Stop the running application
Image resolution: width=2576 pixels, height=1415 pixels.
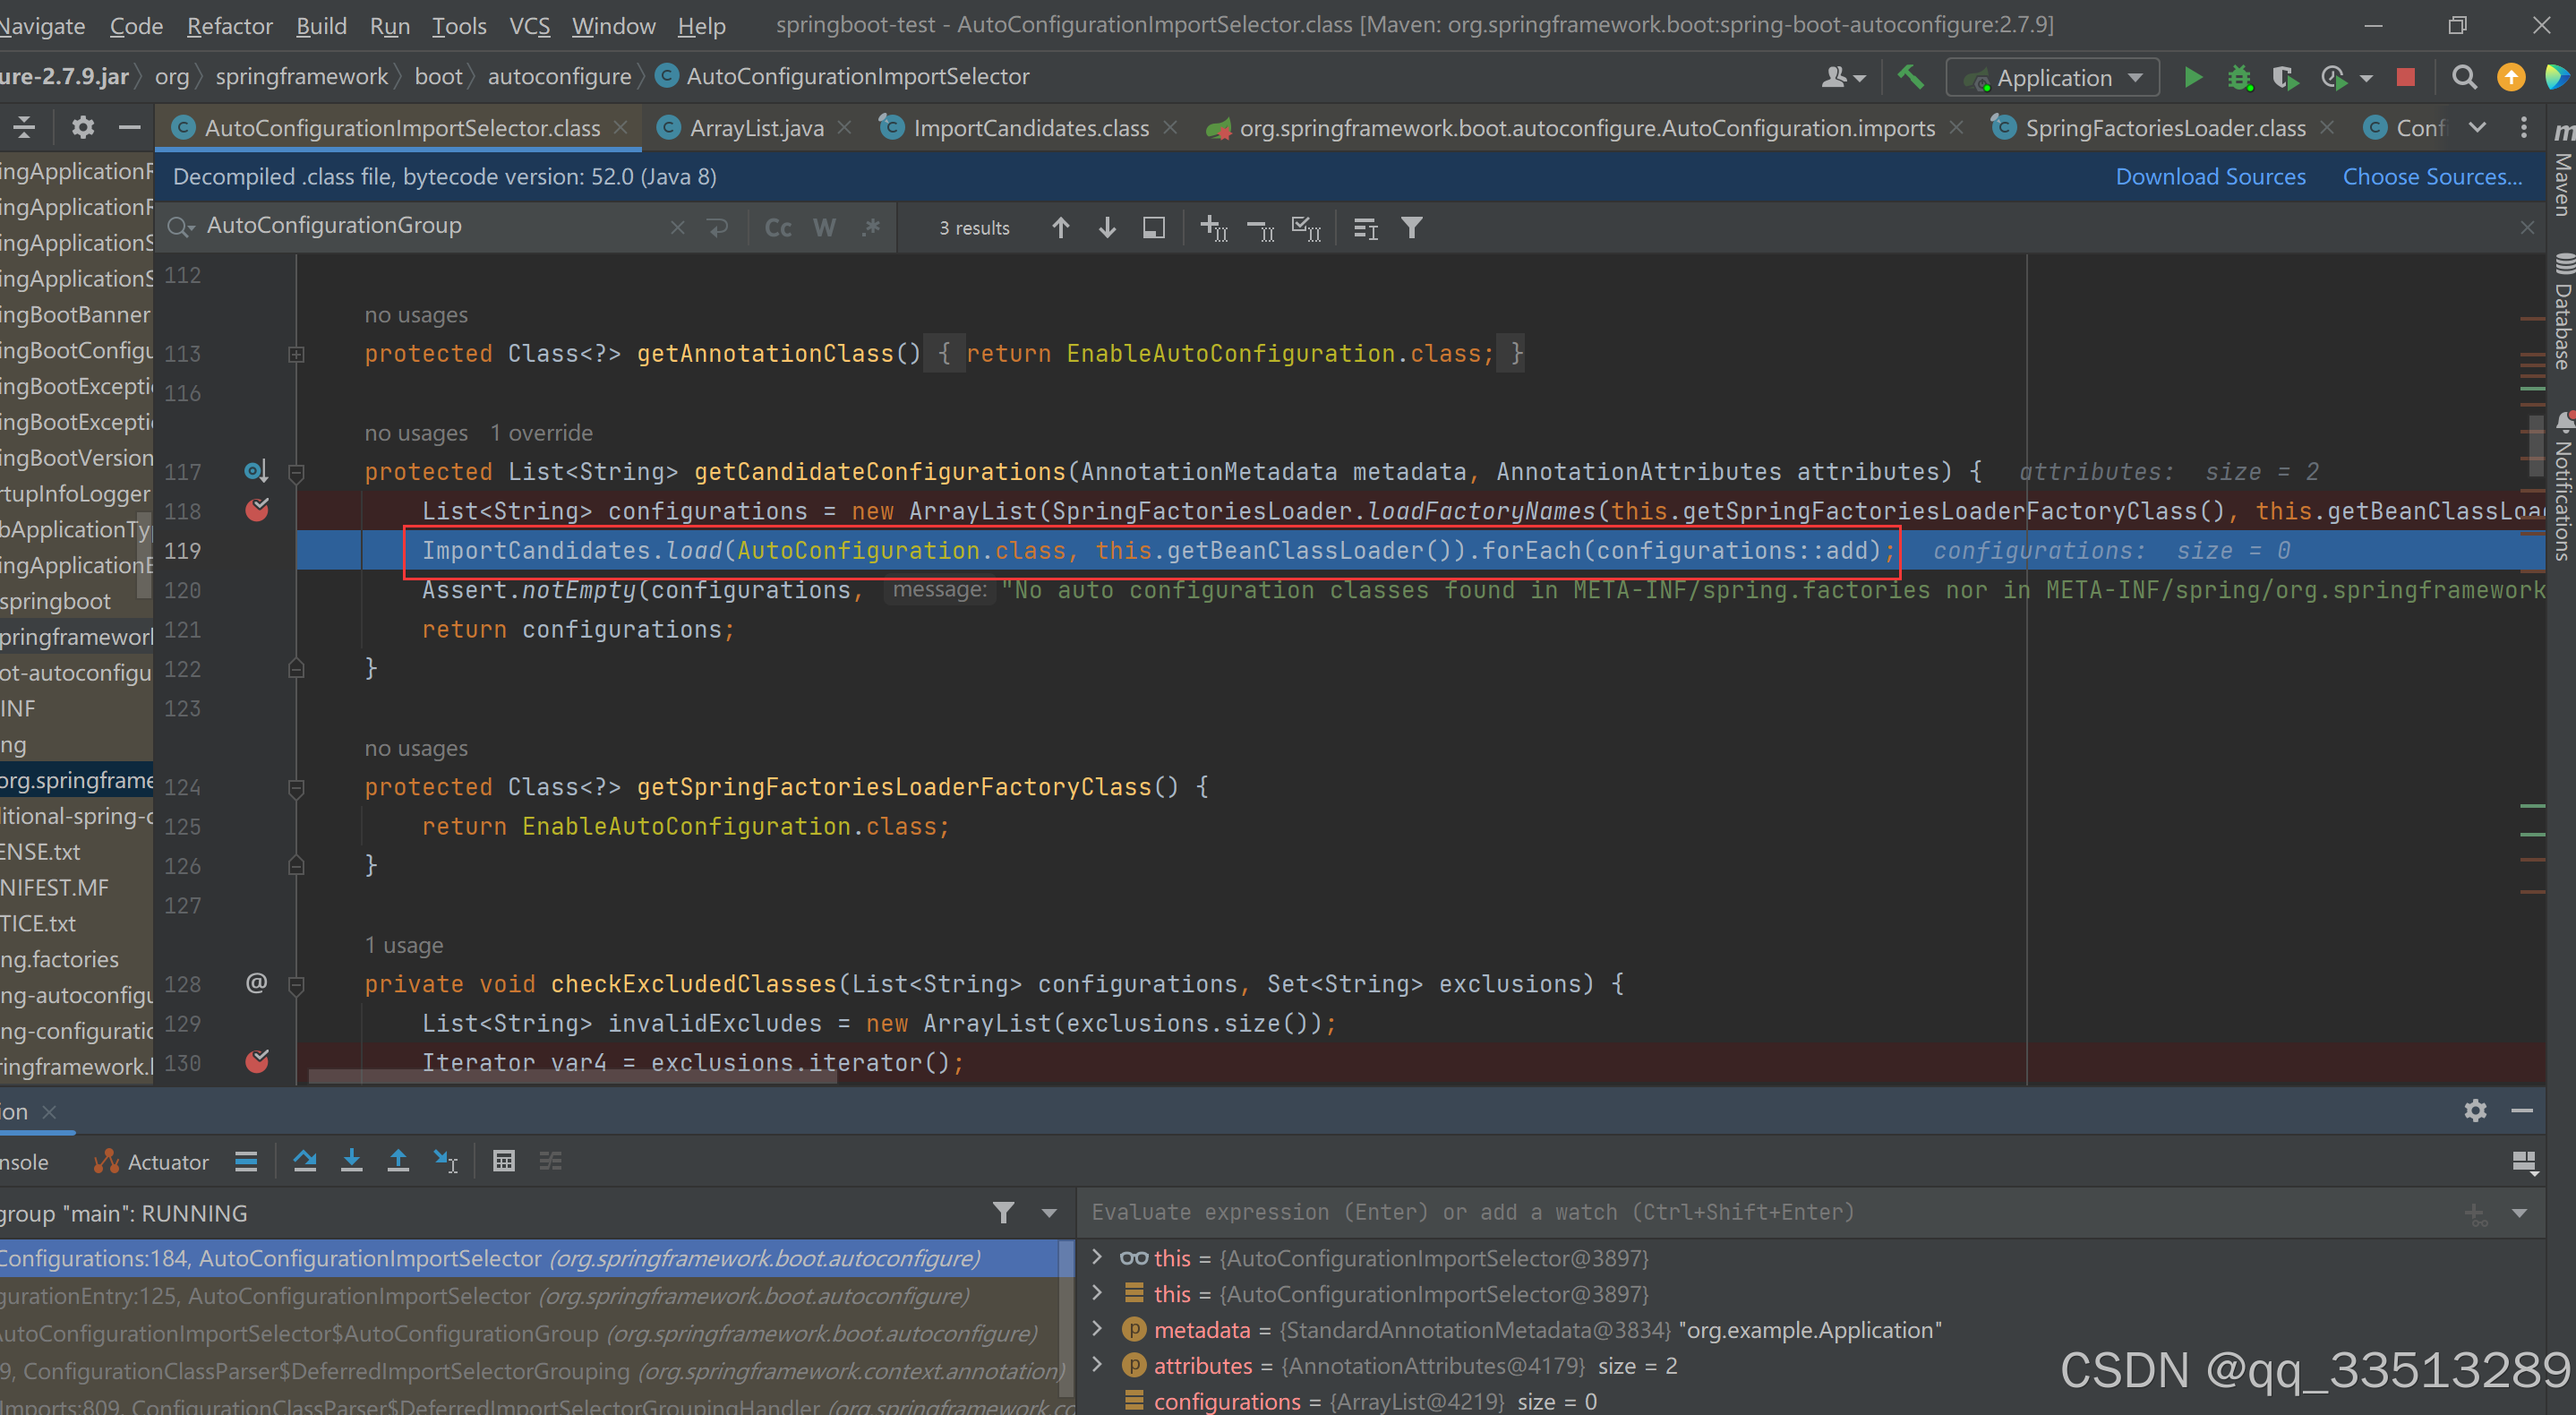[2406, 77]
